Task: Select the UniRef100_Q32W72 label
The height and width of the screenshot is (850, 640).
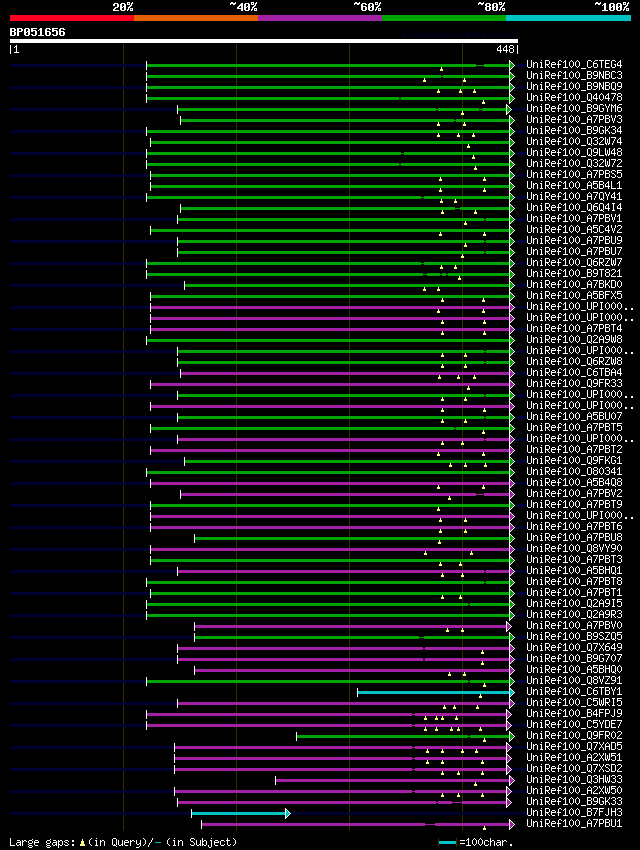Action: [574, 163]
